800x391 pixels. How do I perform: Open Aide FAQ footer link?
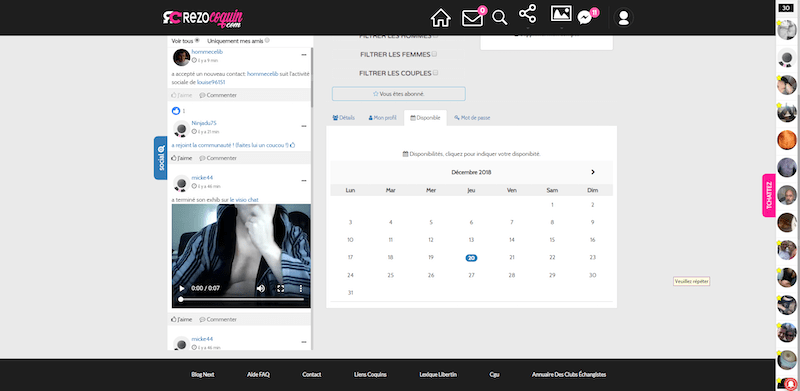tap(258, 375)
